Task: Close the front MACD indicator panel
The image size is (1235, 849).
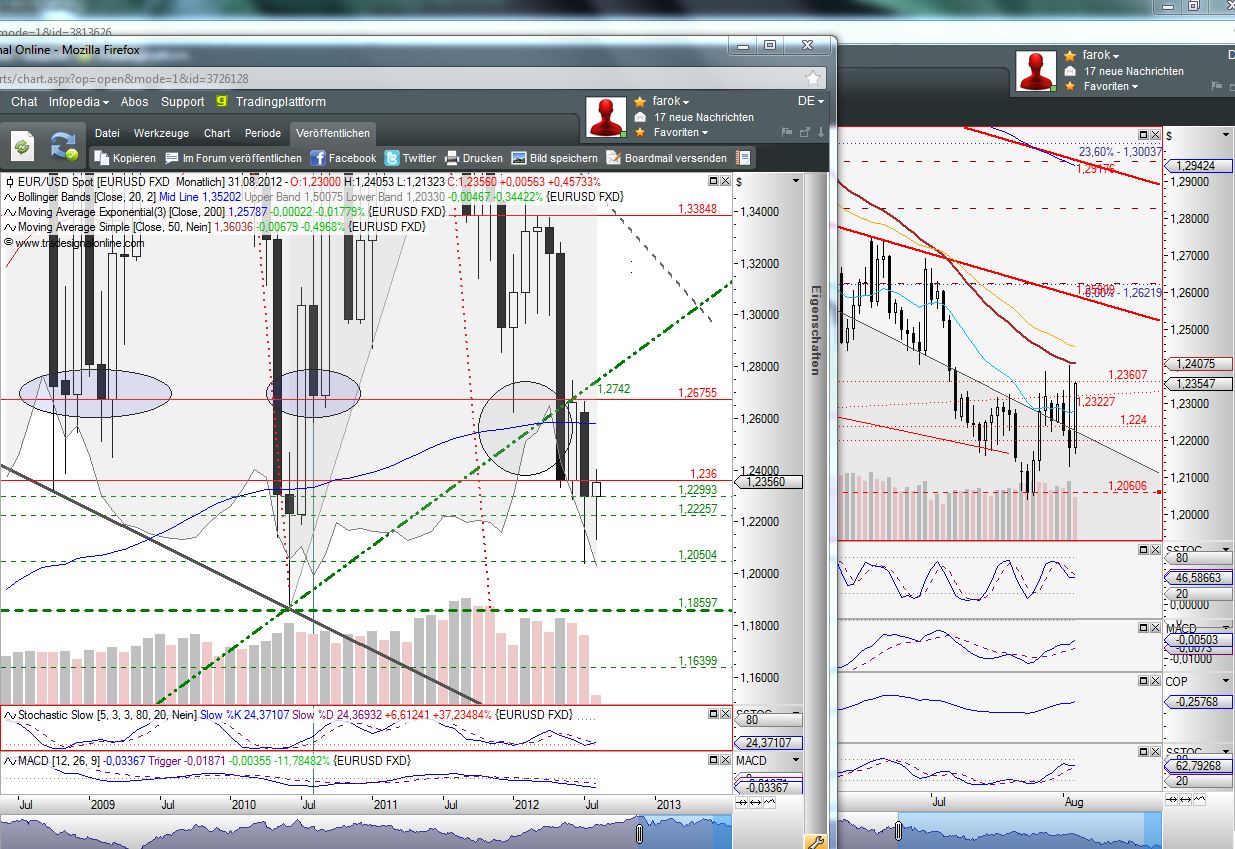Action: click(724, 761)
